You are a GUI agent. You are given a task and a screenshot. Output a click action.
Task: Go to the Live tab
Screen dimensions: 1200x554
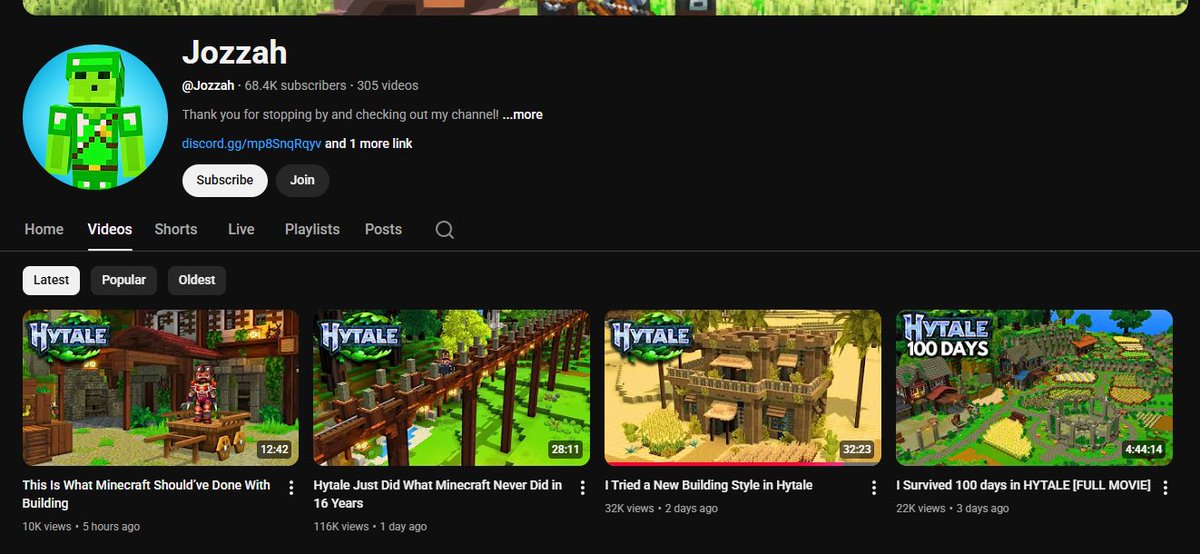click(241, 229)
